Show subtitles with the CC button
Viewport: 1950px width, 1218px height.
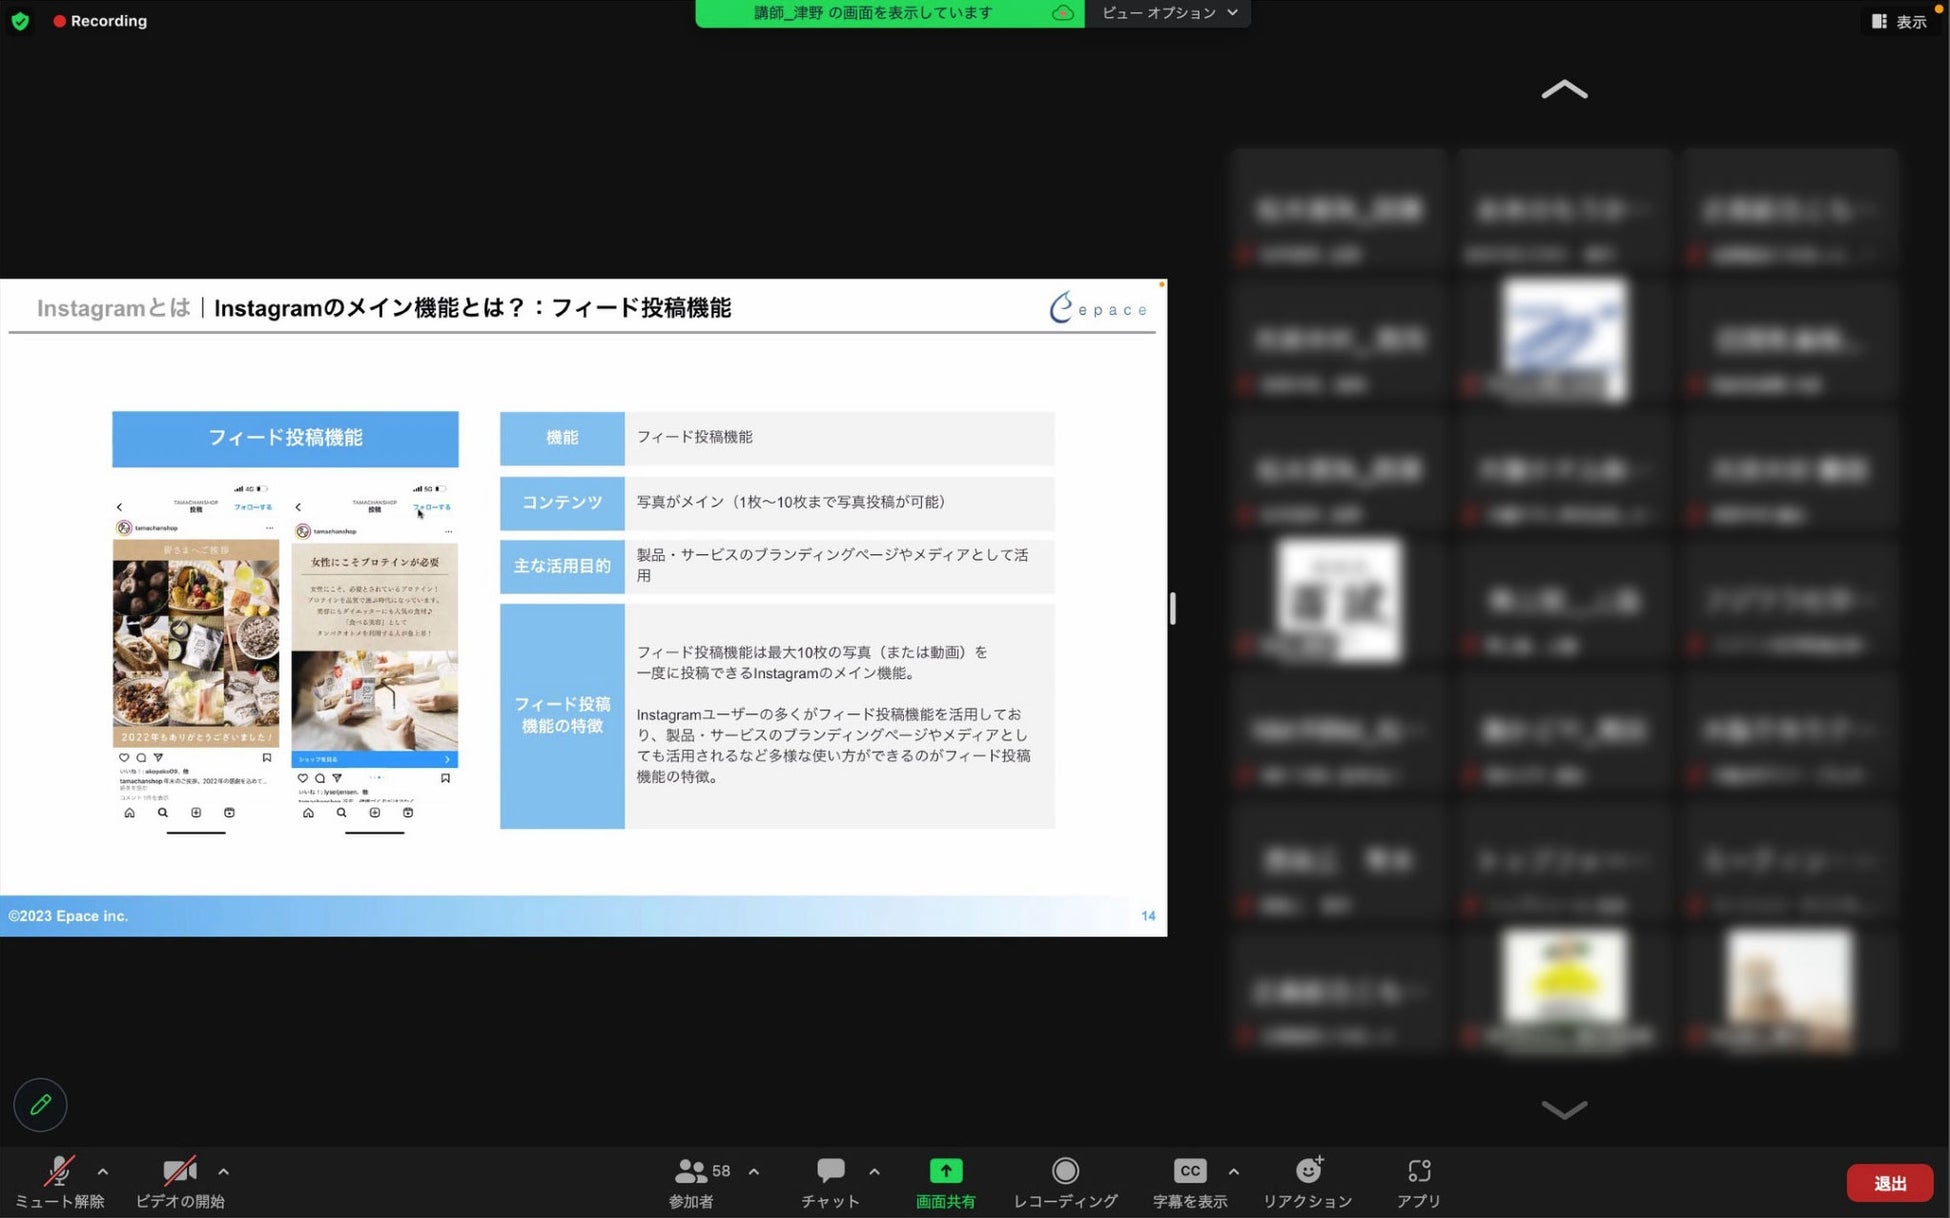[x=1189, y=1171]
